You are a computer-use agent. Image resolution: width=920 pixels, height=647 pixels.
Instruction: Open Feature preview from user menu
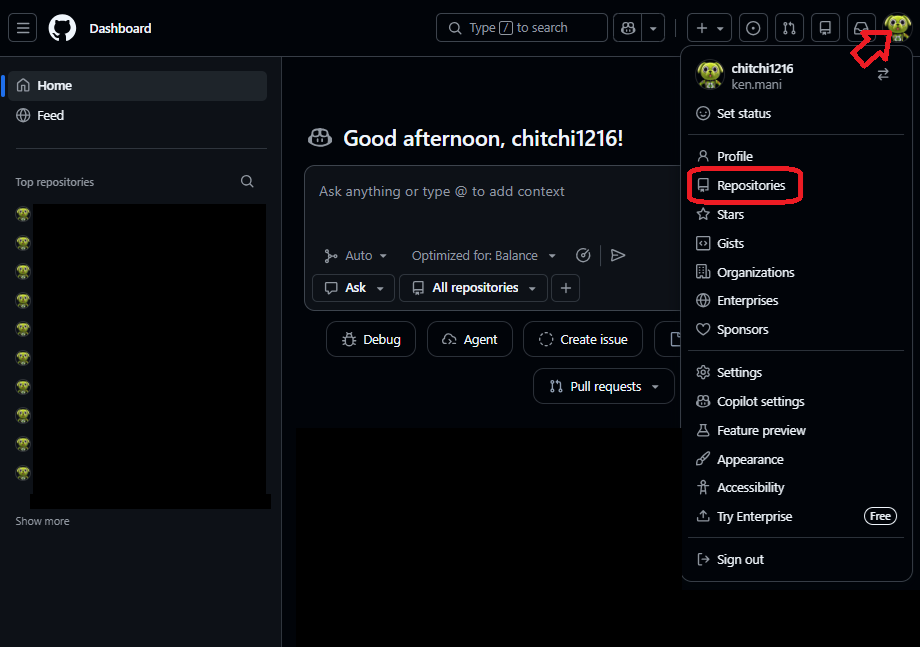(x=796, y=431)
